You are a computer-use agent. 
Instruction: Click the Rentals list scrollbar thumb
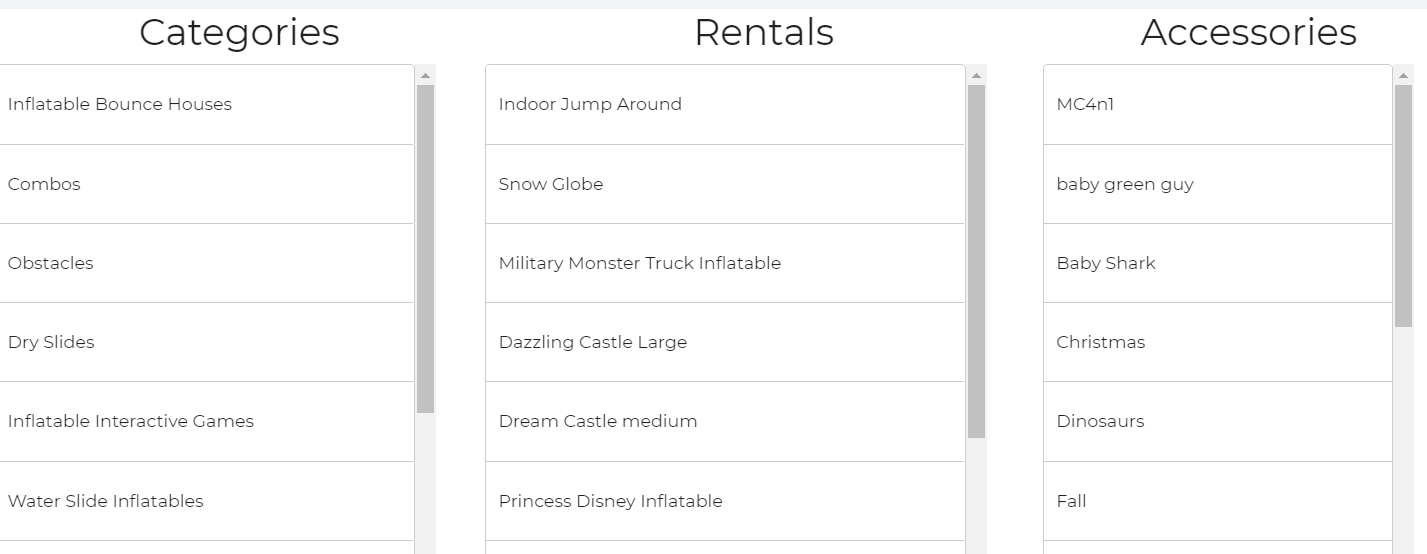(x=976, y=260)
